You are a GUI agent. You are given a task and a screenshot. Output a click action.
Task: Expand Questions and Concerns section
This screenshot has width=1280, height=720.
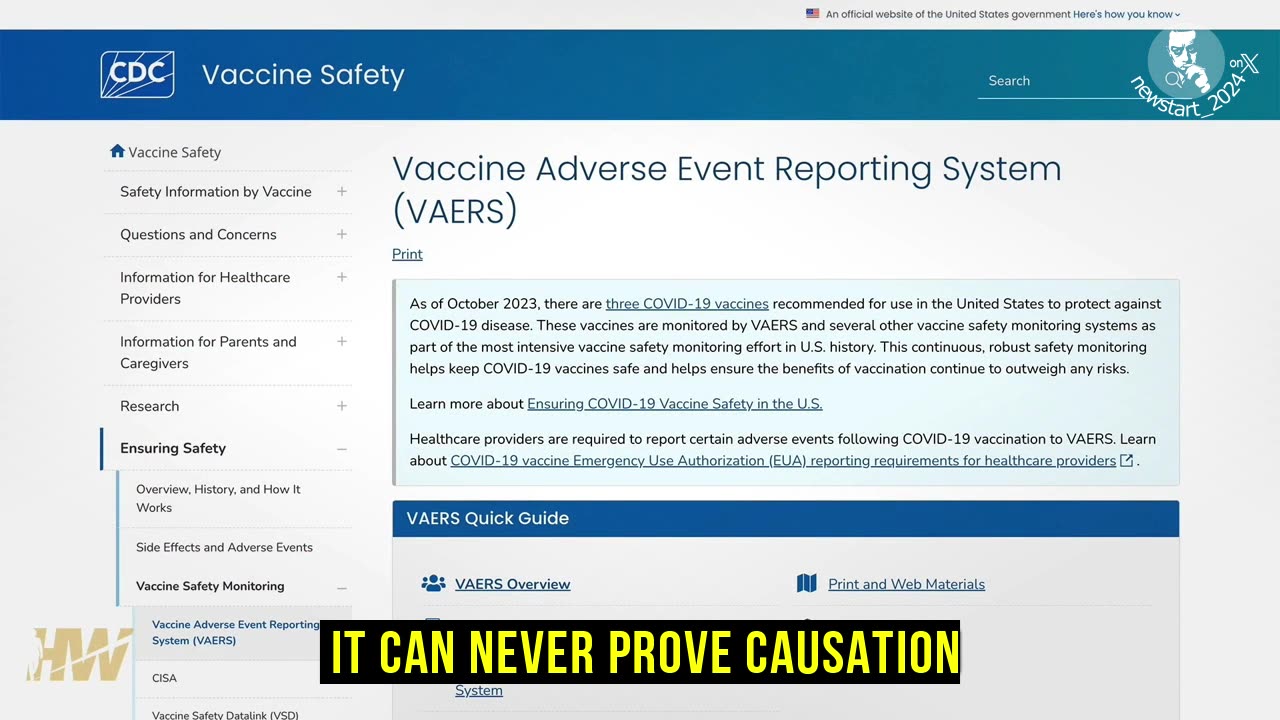tap(342, 234)
